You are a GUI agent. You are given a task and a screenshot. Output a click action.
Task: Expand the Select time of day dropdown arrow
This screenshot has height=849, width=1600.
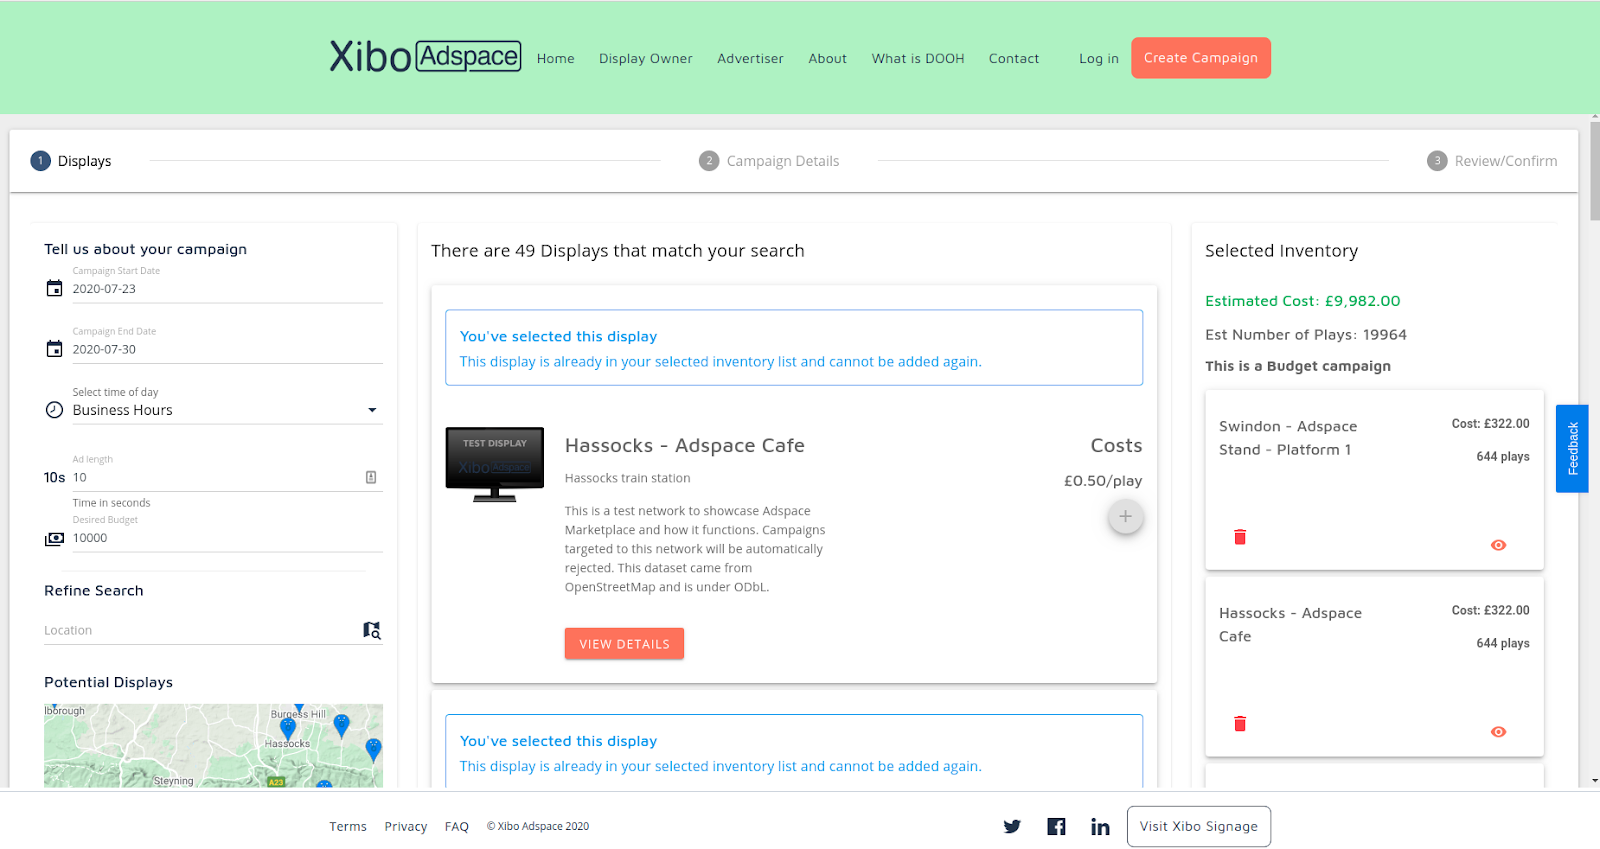372,410
